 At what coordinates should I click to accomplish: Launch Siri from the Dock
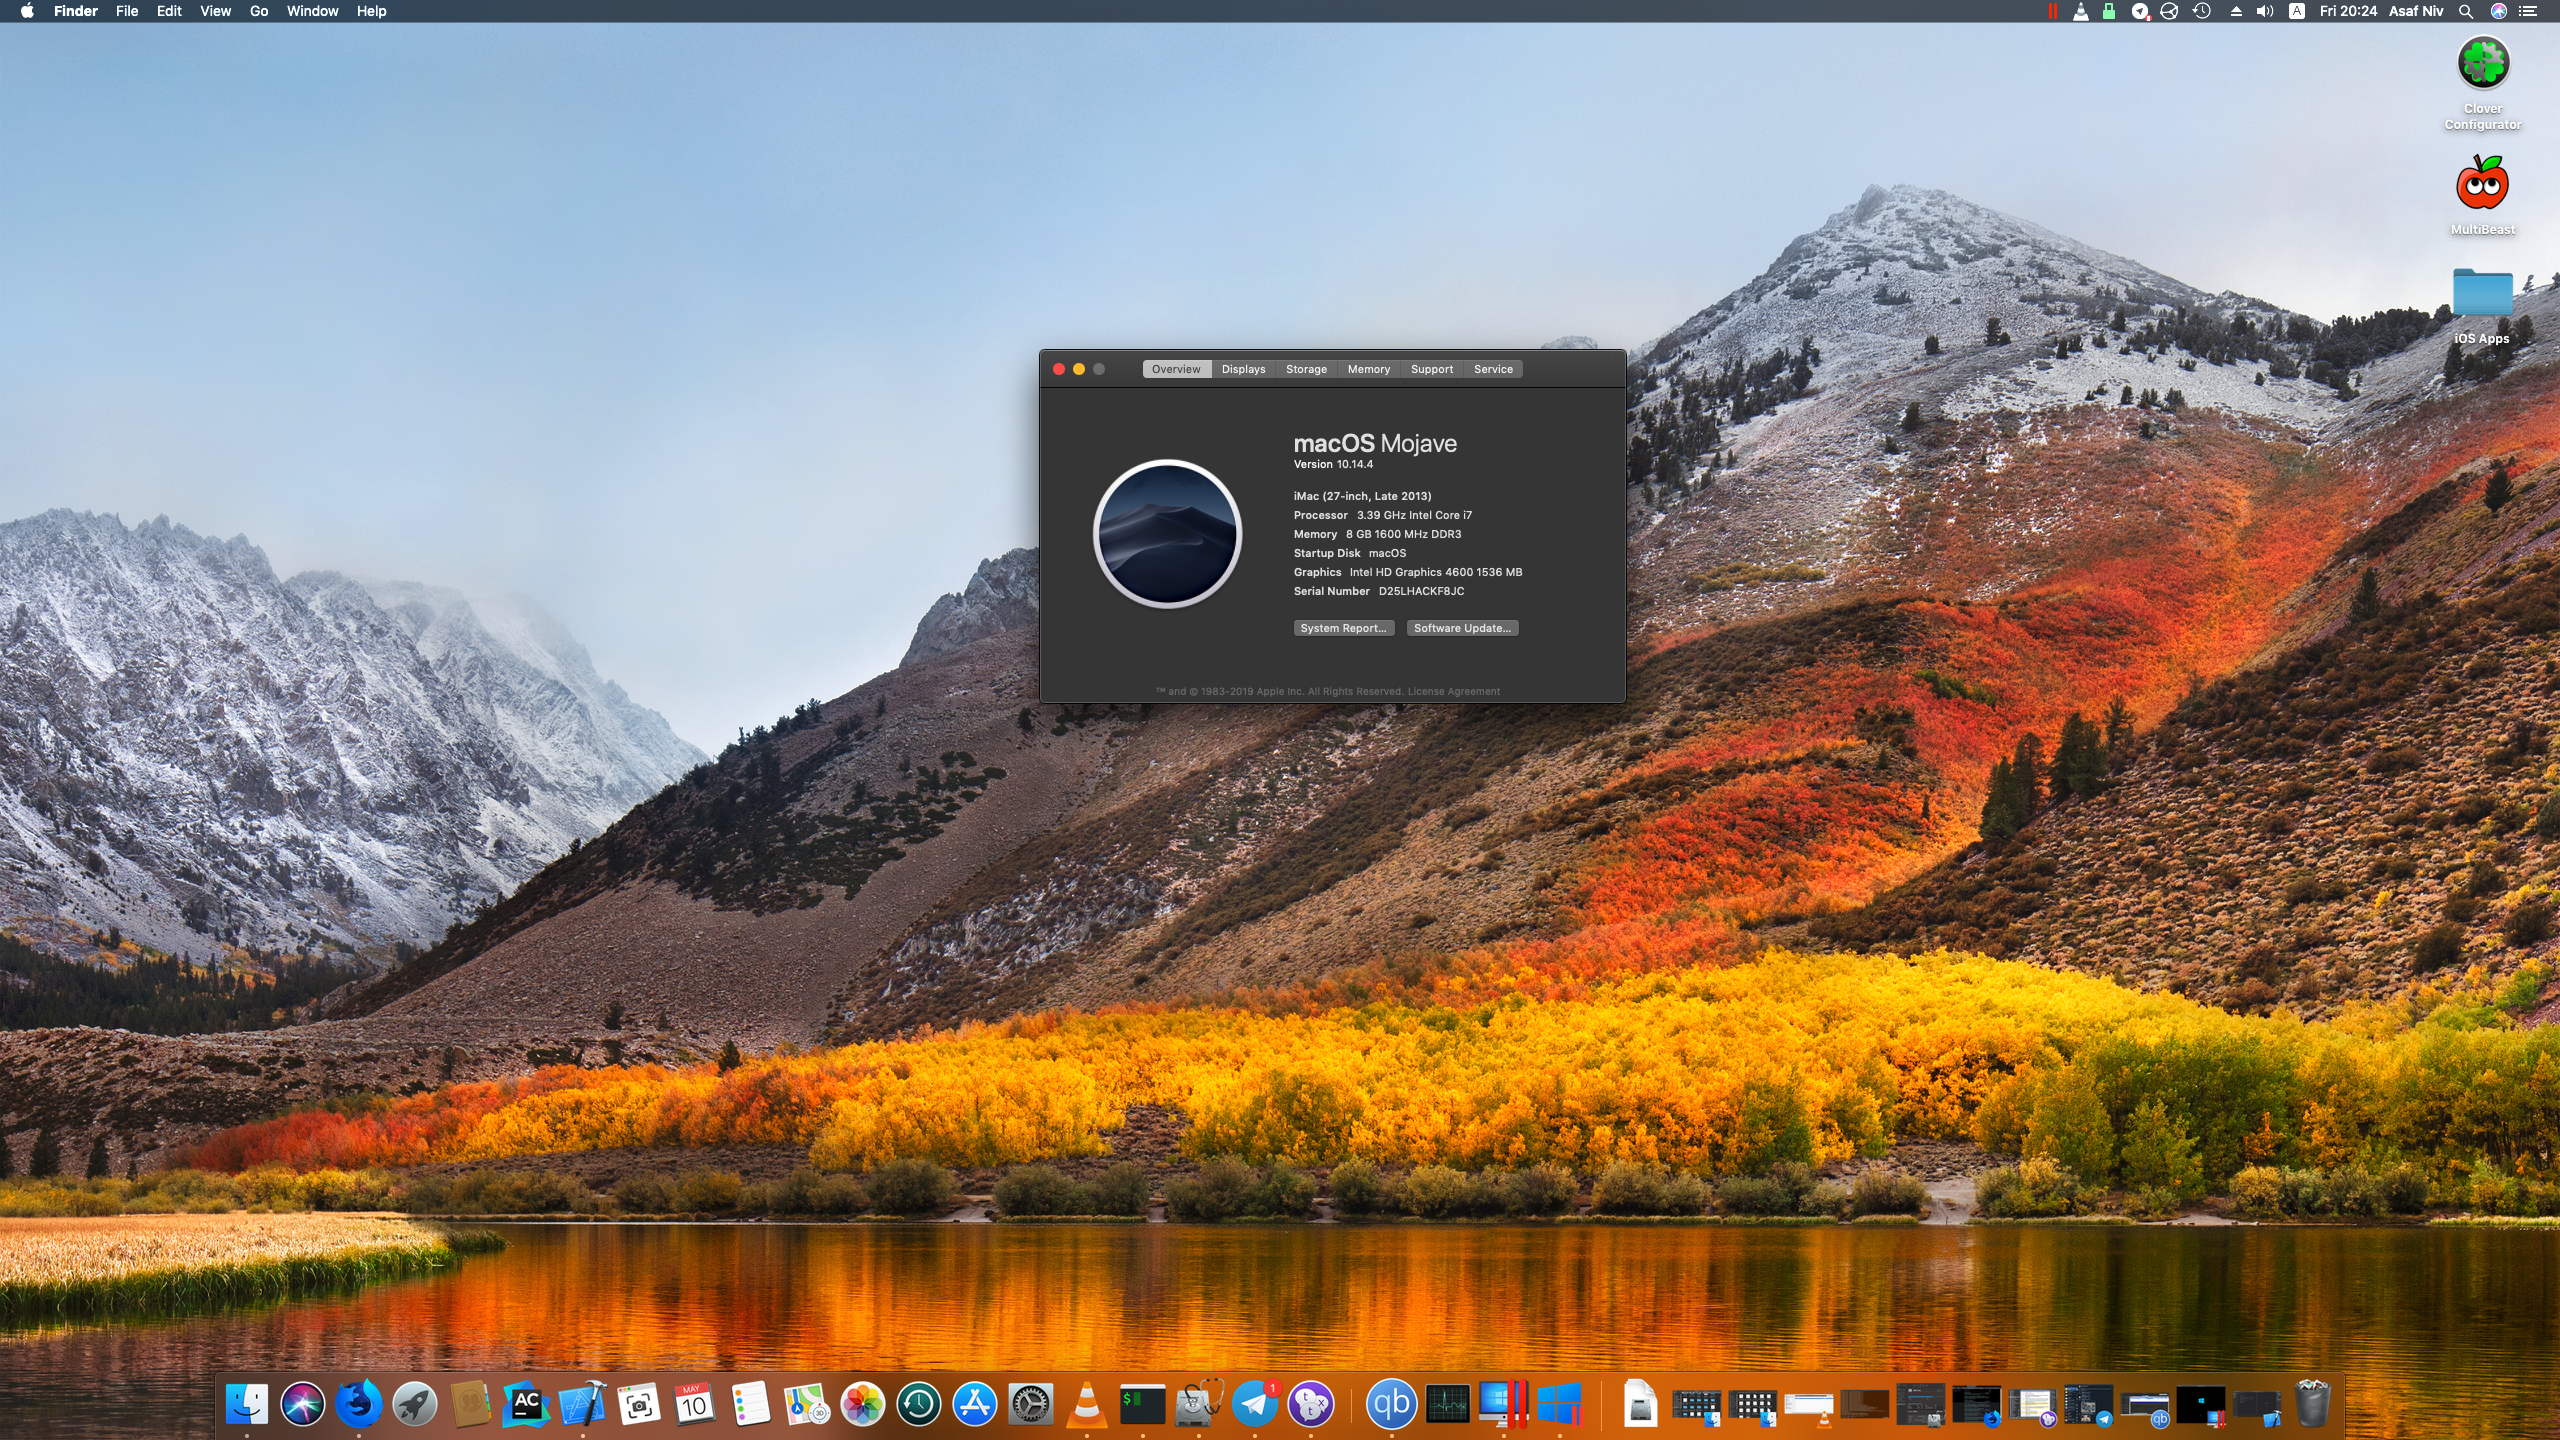(303, 1405)
